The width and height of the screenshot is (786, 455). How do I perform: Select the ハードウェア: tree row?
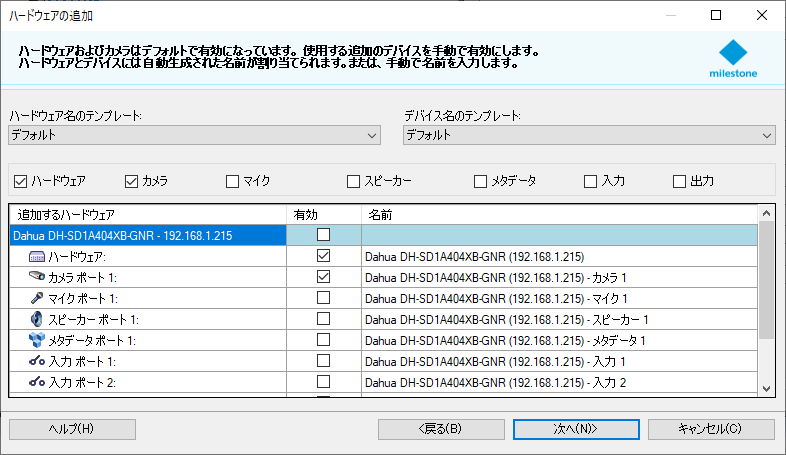click(148, 257)
